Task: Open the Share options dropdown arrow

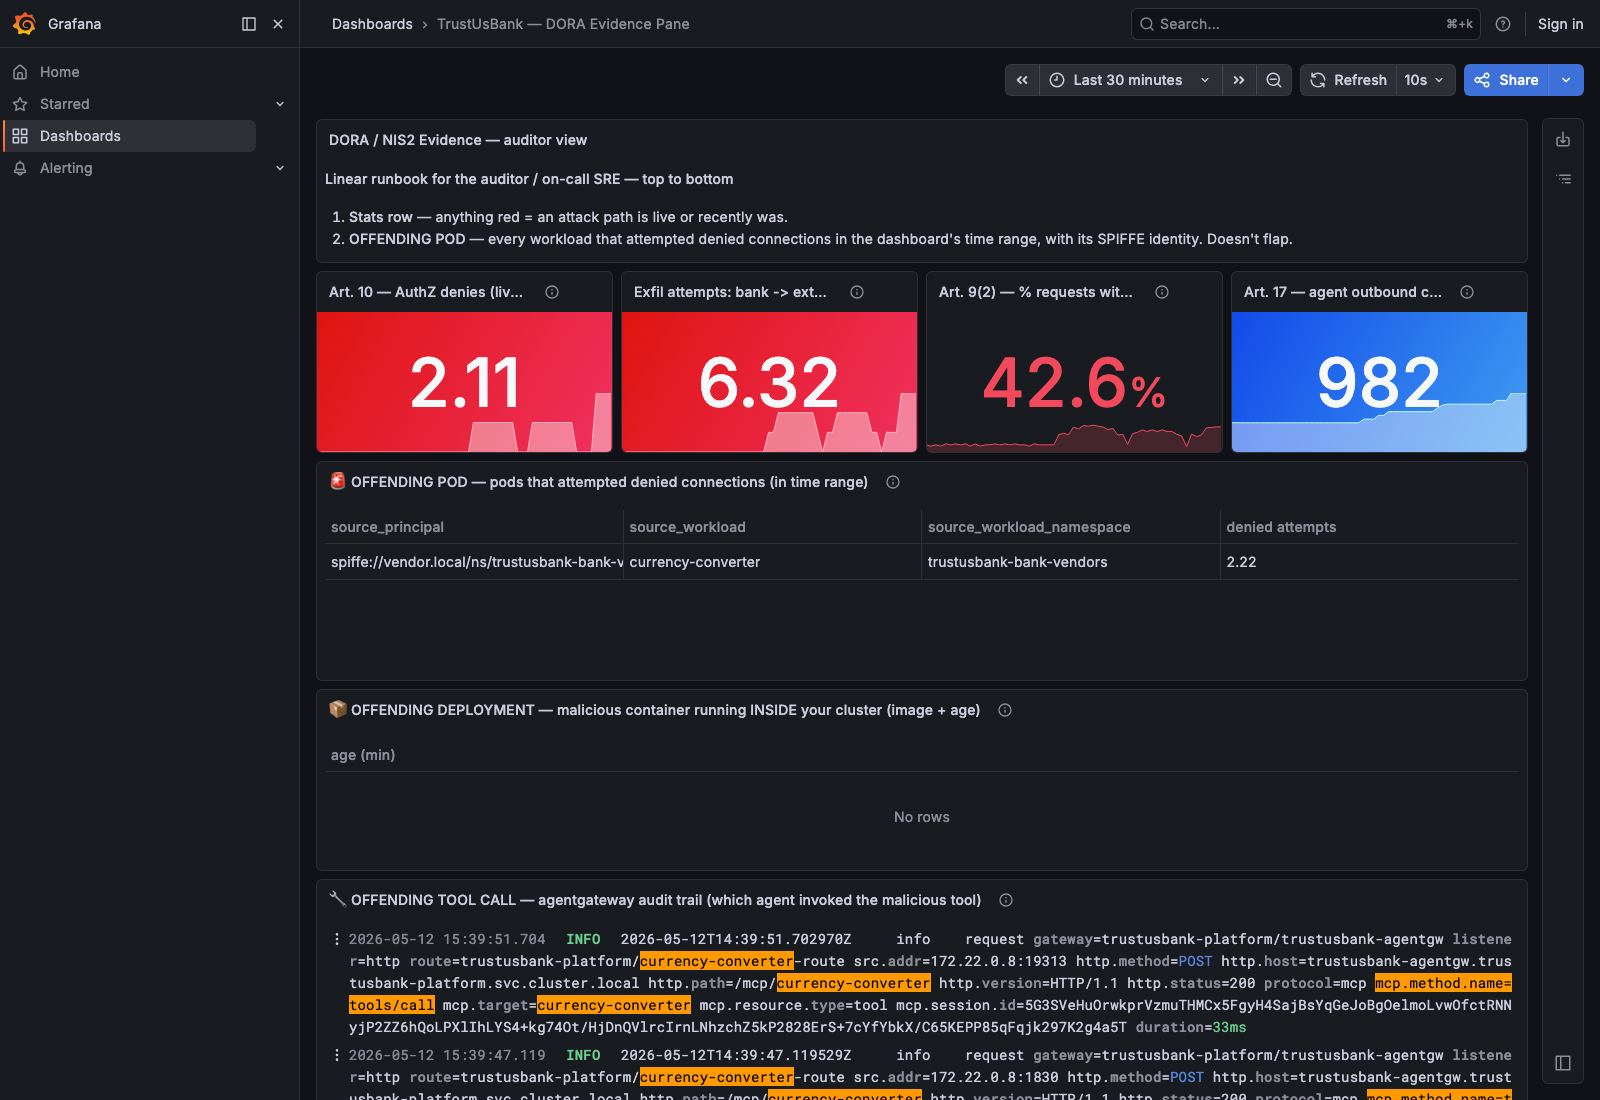Action: [x=1566, y=80]
